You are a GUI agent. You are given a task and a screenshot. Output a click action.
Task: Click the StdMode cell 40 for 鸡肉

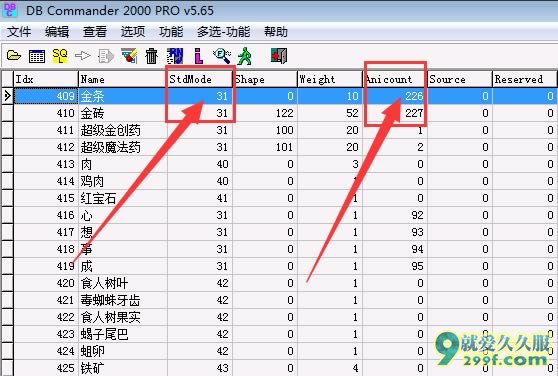(x=200, y=181)
